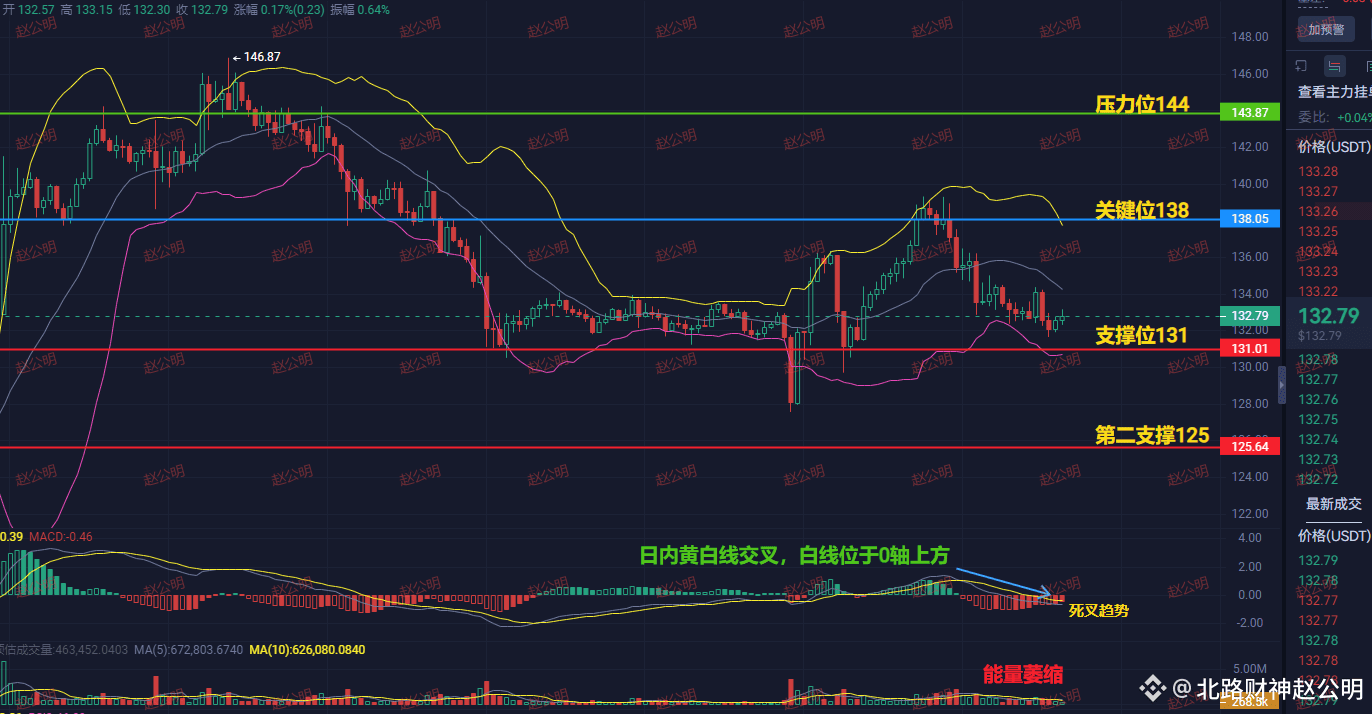Open the 查看主力挂单 link
The height and width of the screenshot is (714, 1372).
(1334, 92)
